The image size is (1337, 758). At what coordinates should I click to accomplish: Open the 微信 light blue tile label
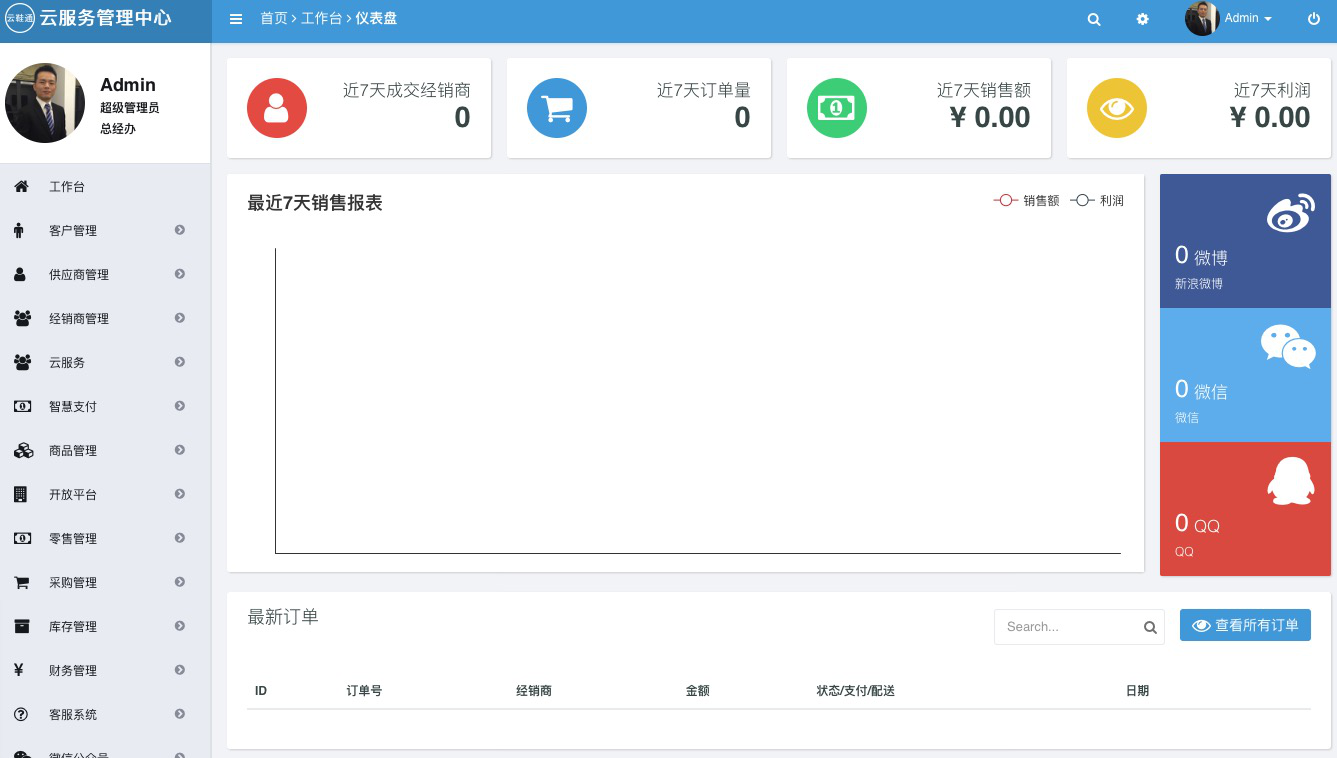(1186, 418)
